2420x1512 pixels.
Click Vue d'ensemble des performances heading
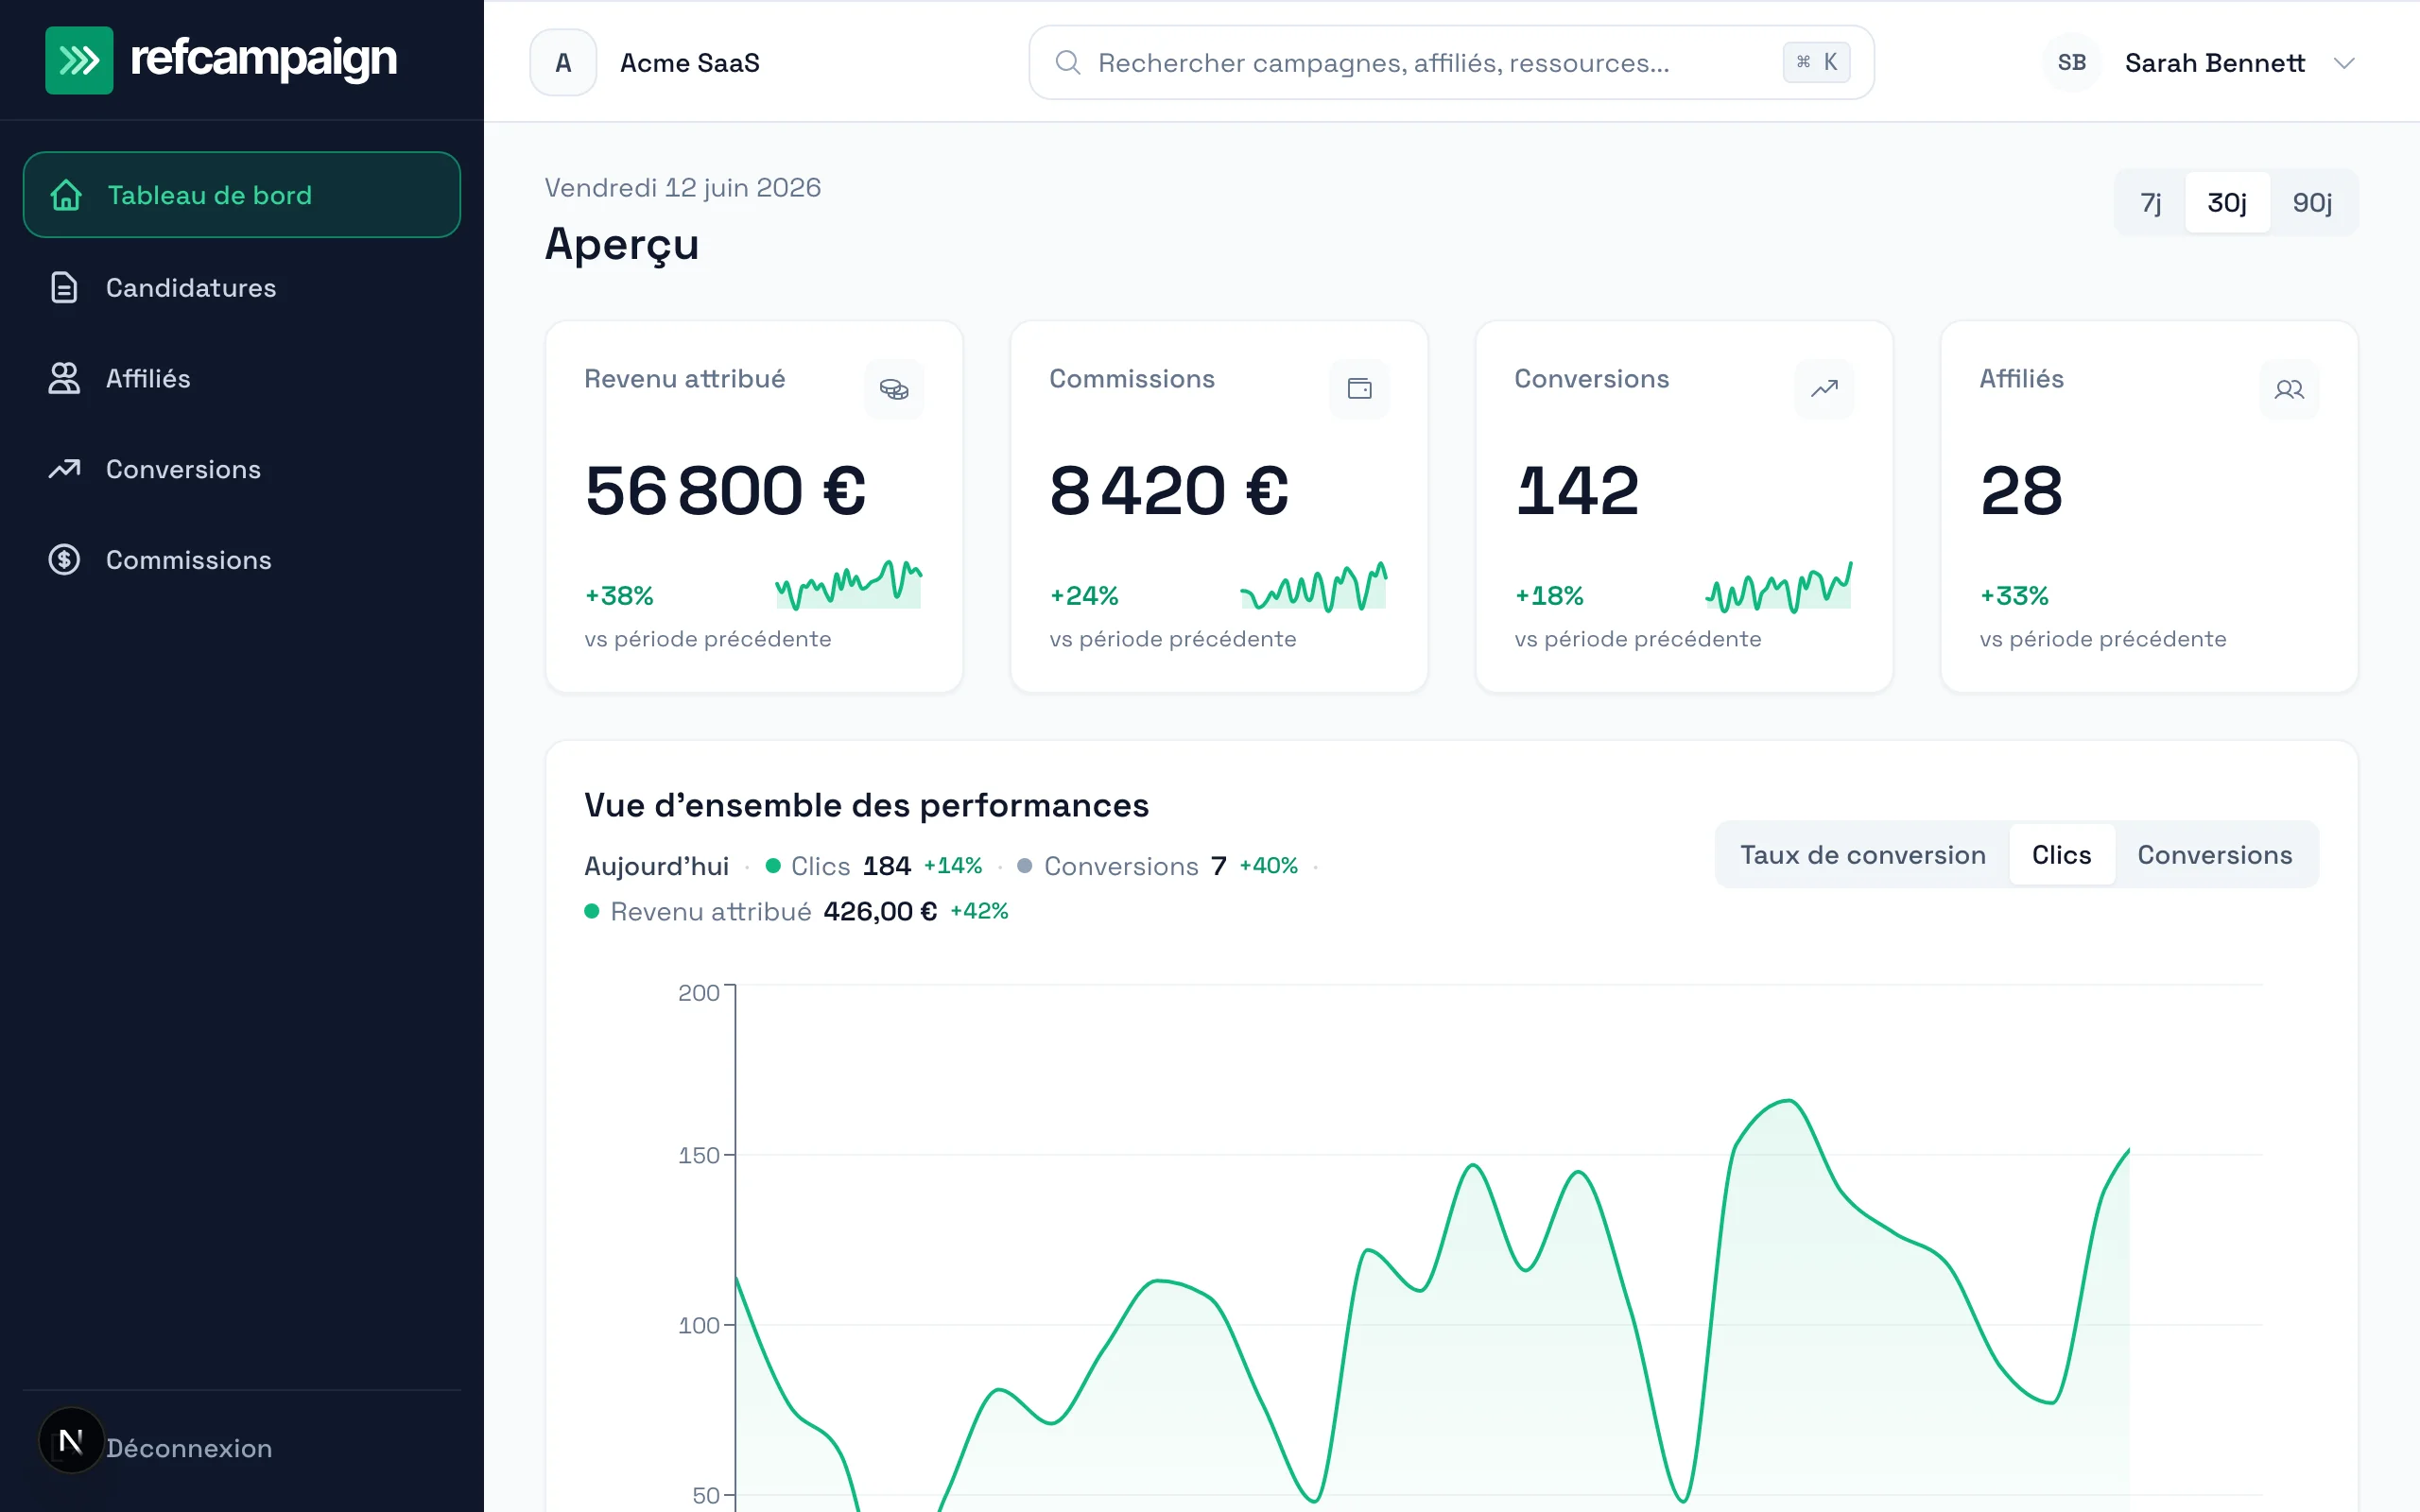(x=866, y=804)
